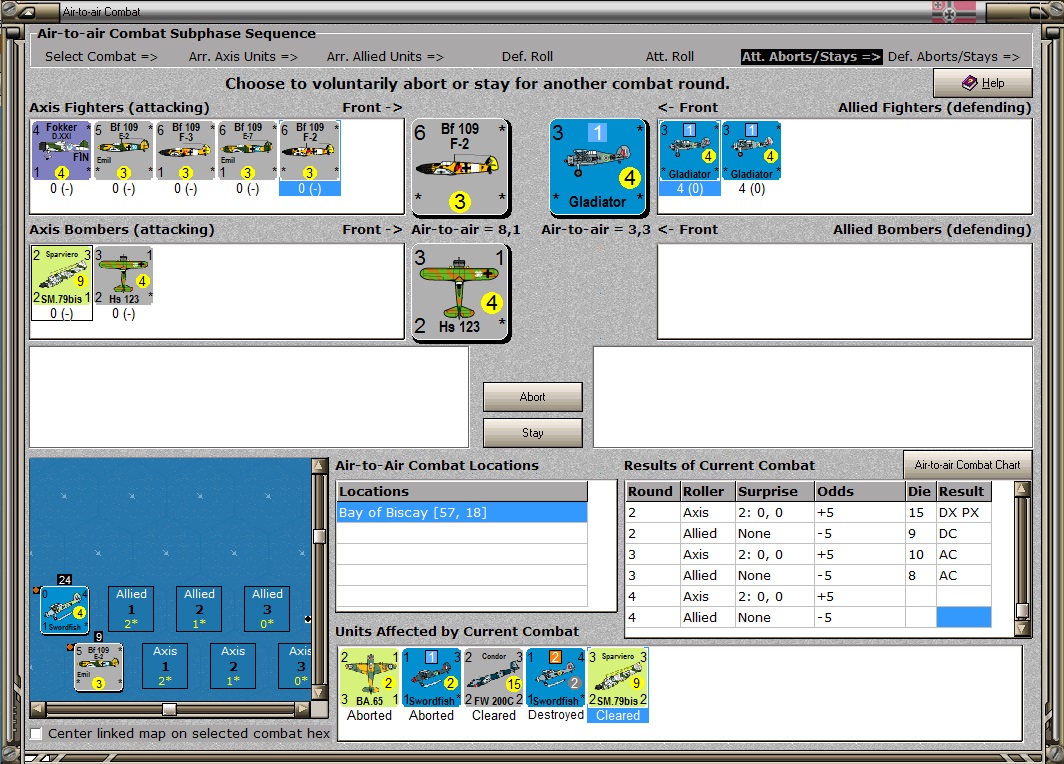Screen dimensions: 1064x764
Task: Click the map horizontal scrollbar thumb
Action: click(x=169, y=709)
